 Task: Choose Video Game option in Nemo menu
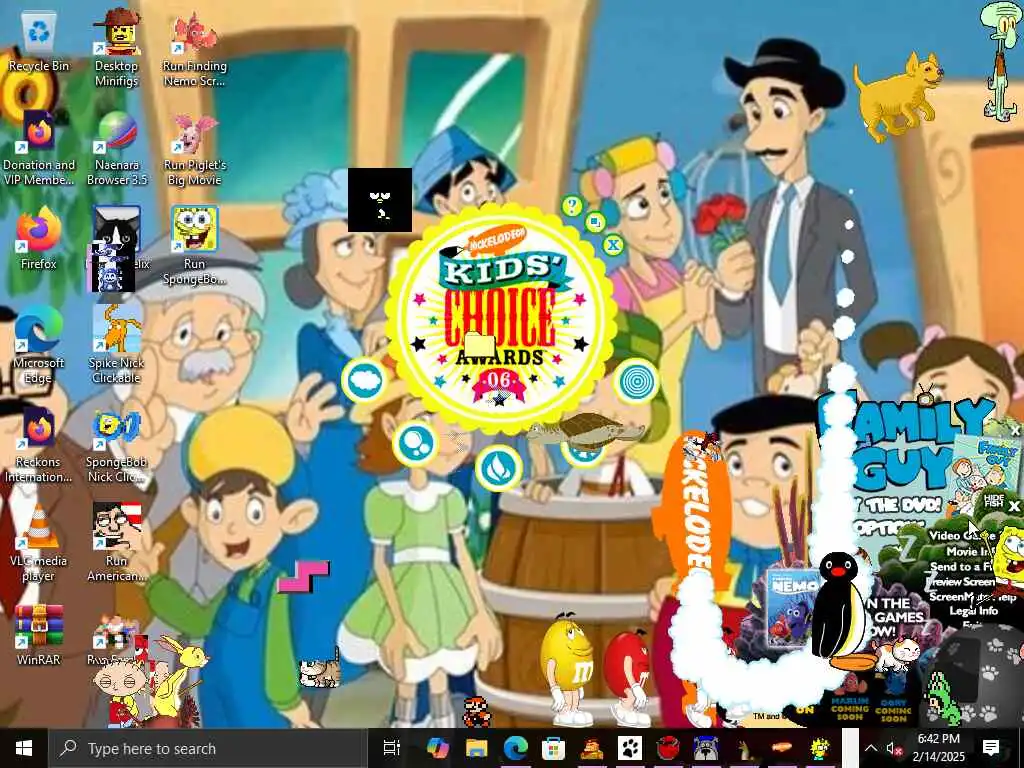click(961, 536)
